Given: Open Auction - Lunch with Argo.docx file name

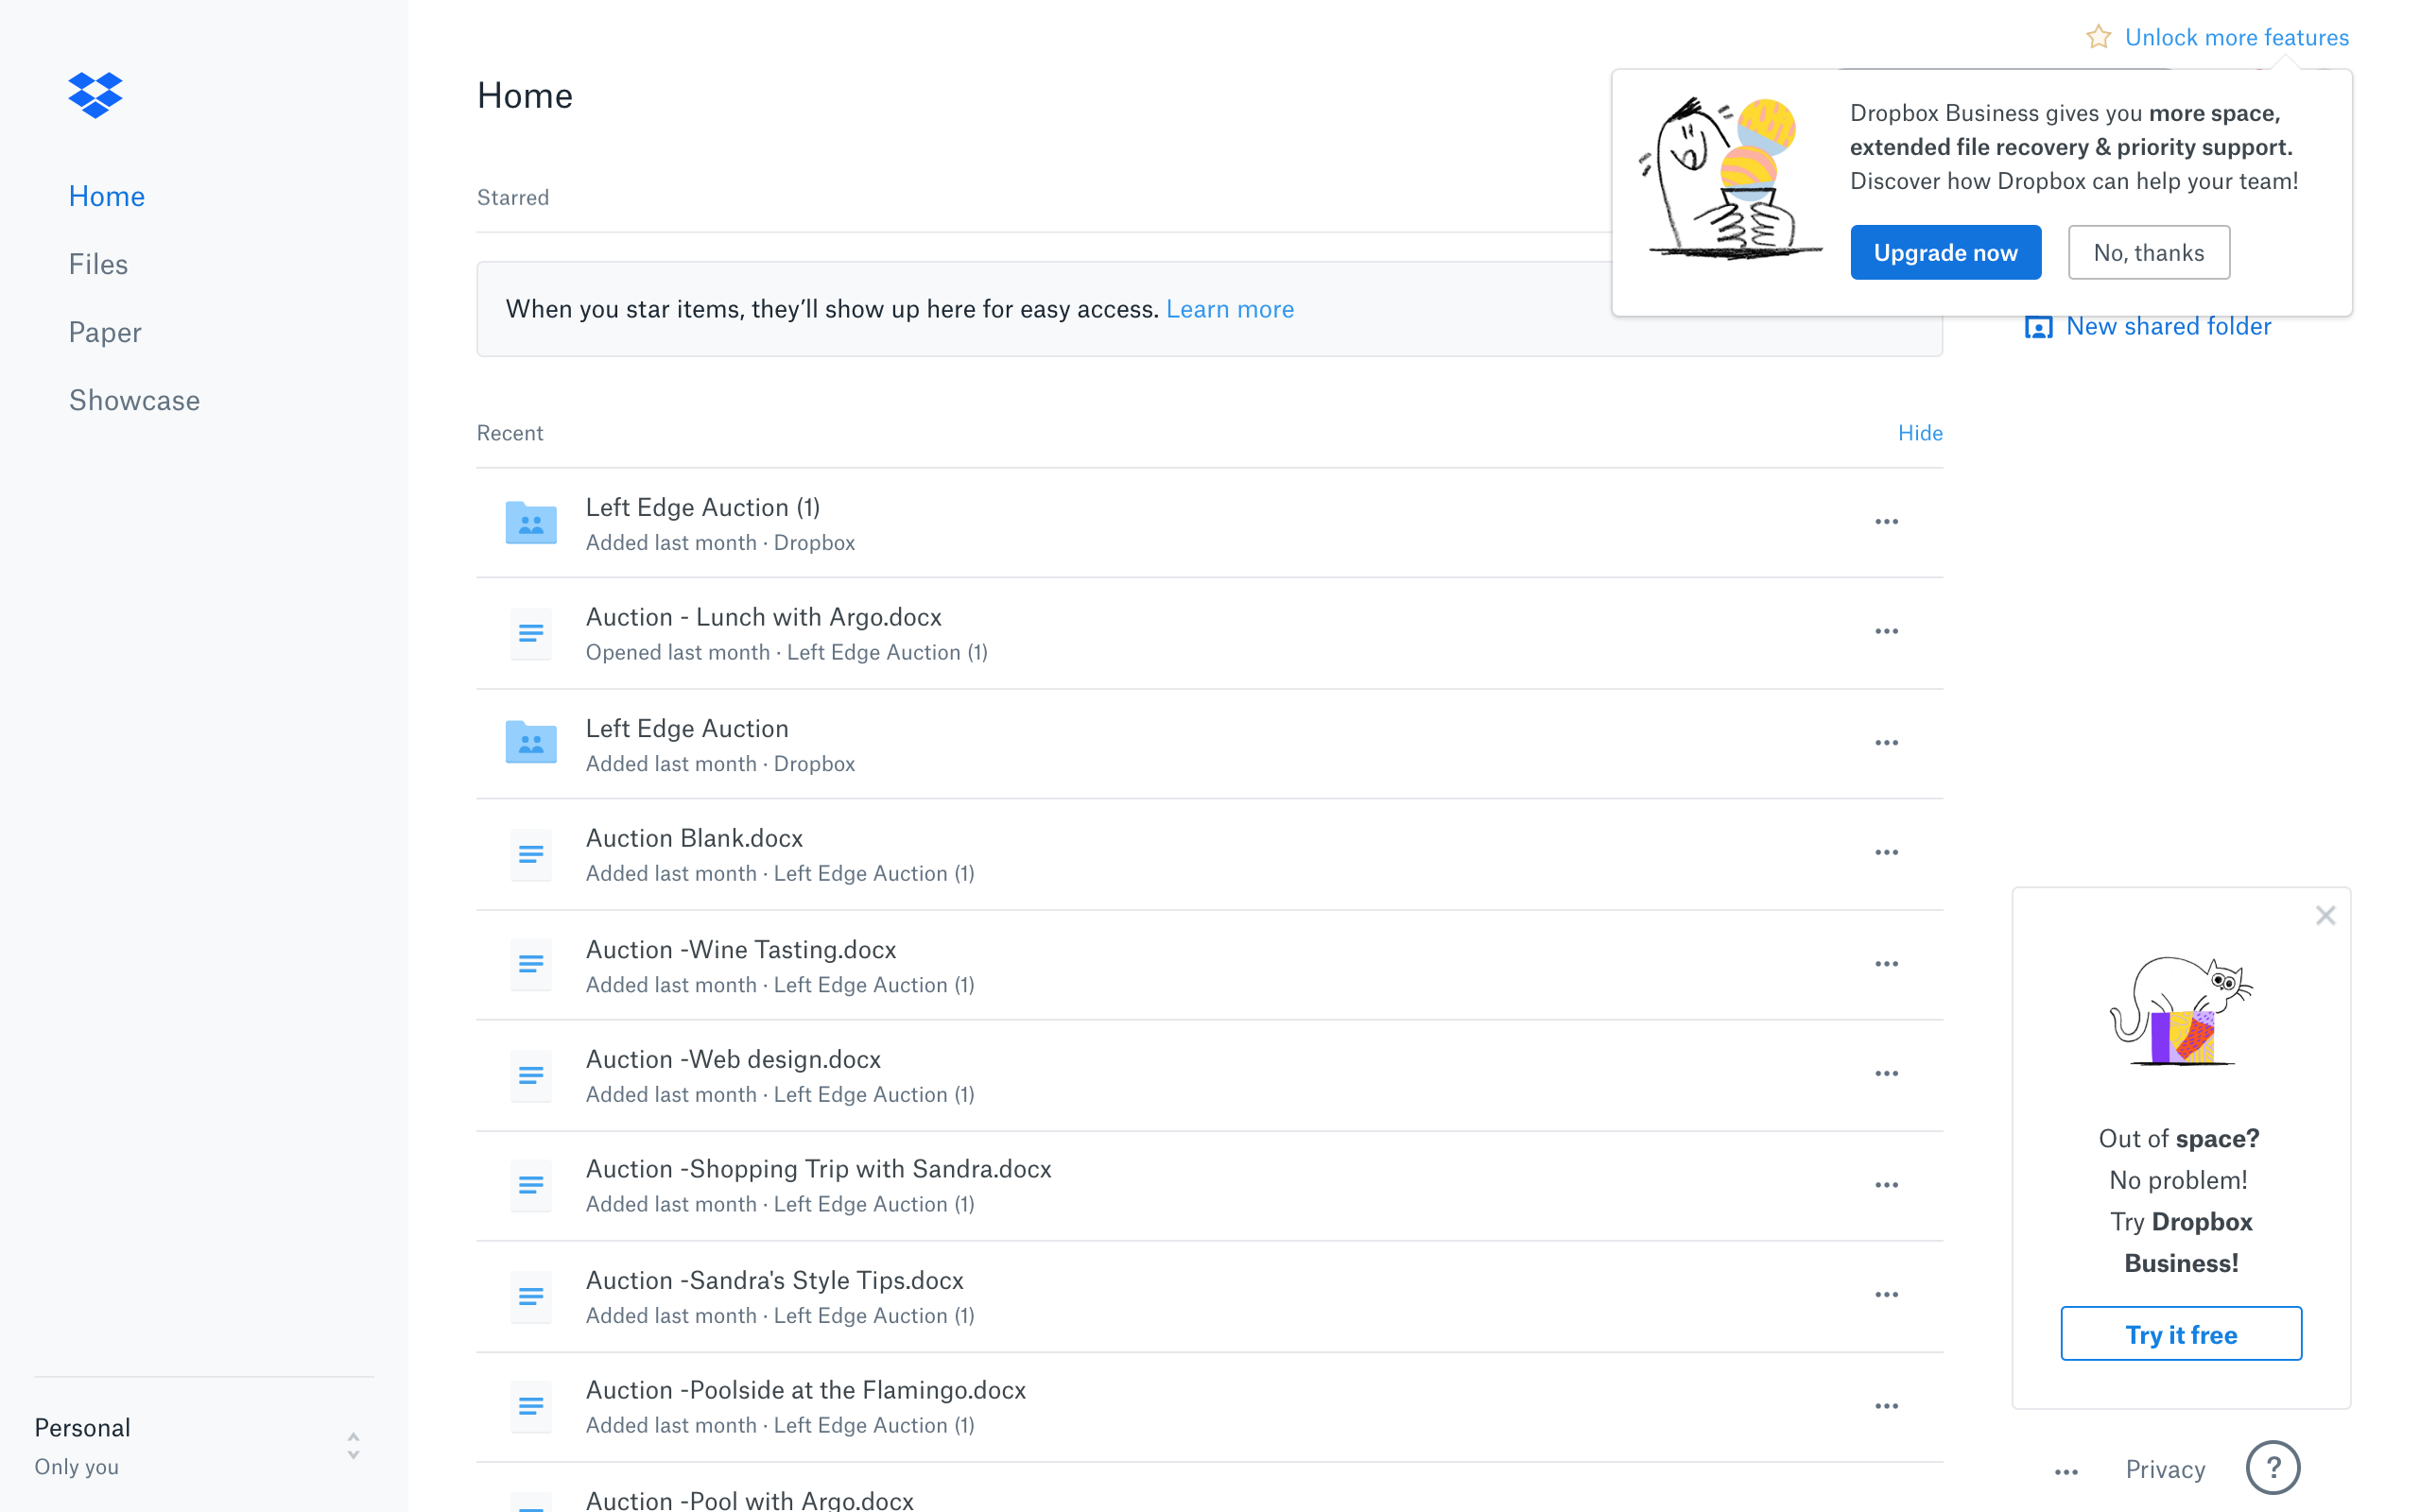Looking at the screenshot, I should tap(763, 617).
